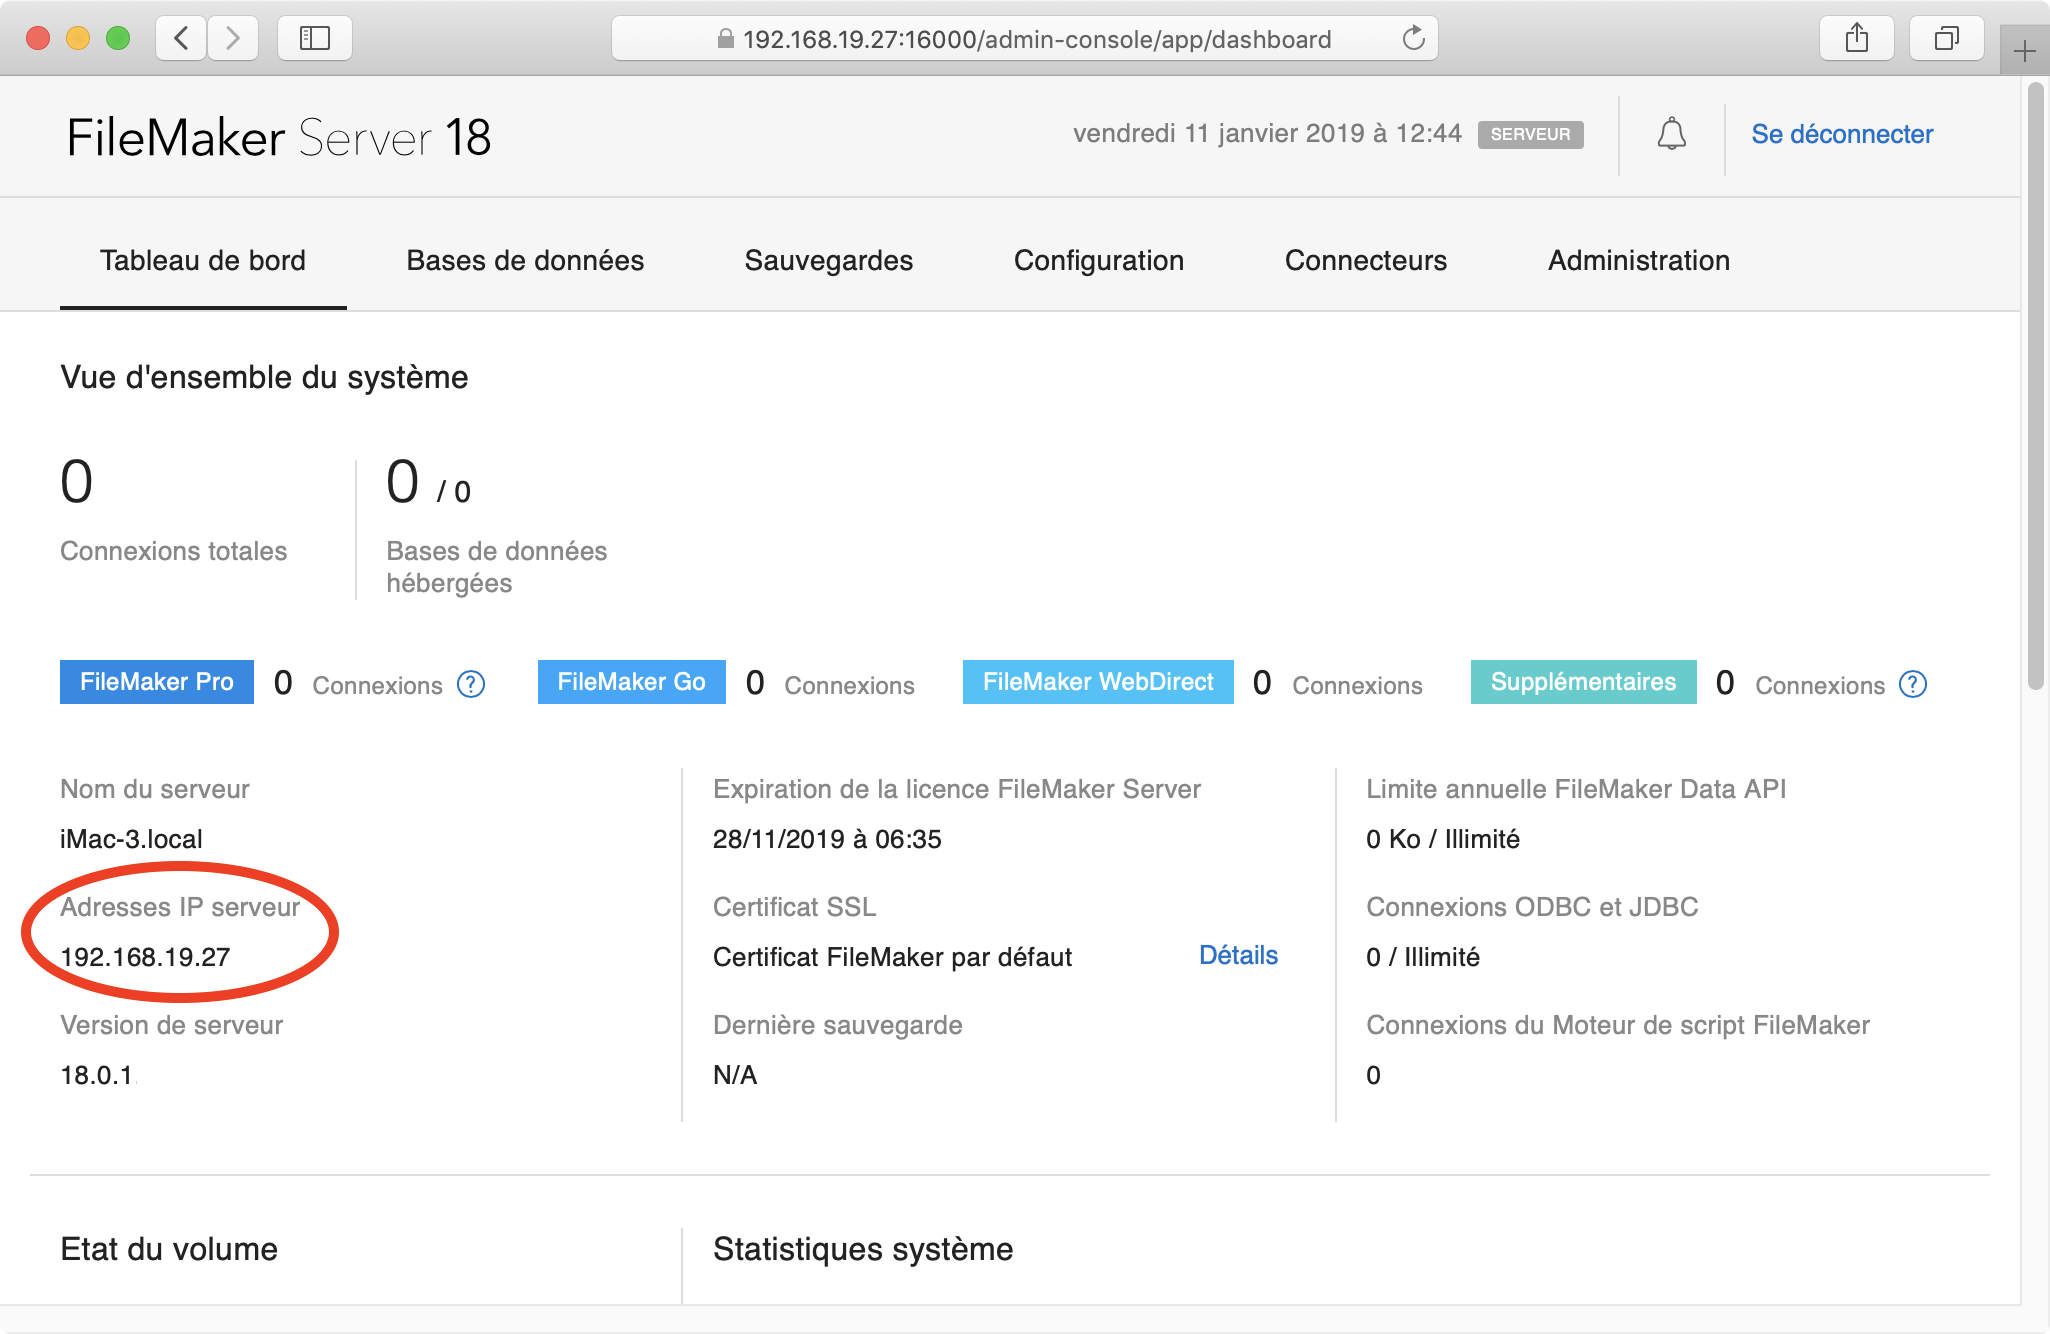Image resolution: width=2050 pixels, height=1334 pixels.
Task: Click the Connexions ODBC et JDBC label
Action: click(x=1532, y=907)
